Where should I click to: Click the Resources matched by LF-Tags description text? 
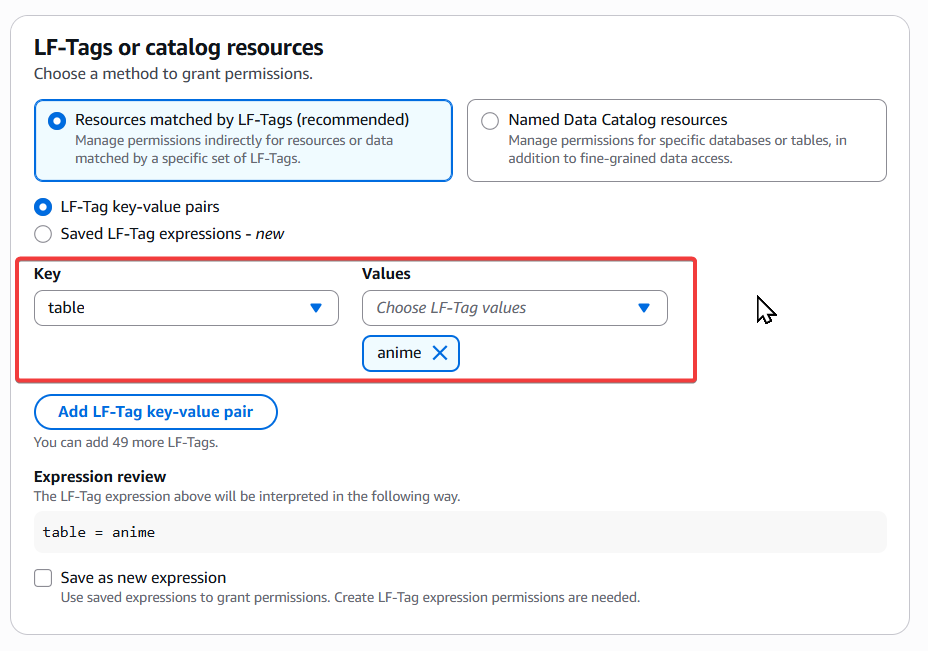234,149
